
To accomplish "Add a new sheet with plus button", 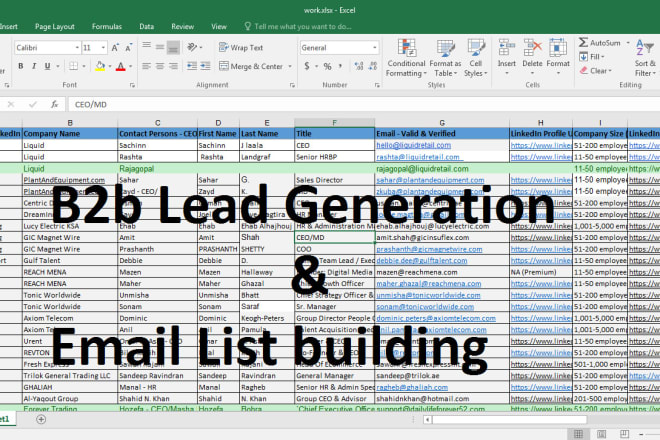I will (x=41, y=419).
